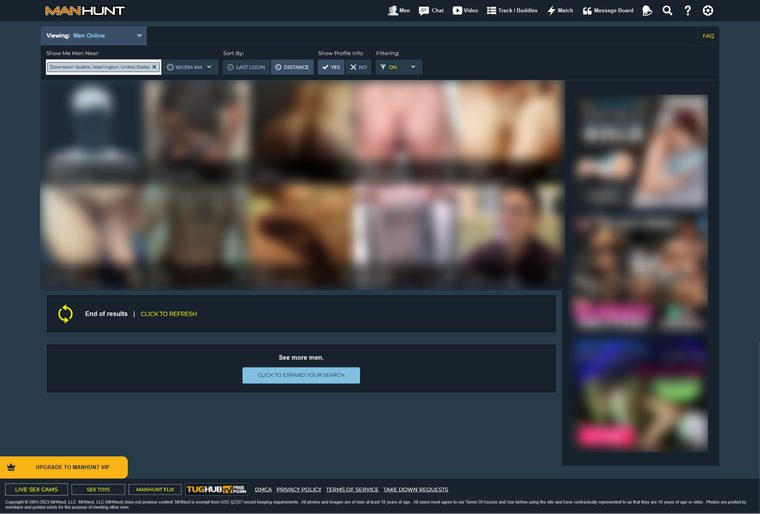Open the Chat section
The image size is (760, 514).
[431, 10]
